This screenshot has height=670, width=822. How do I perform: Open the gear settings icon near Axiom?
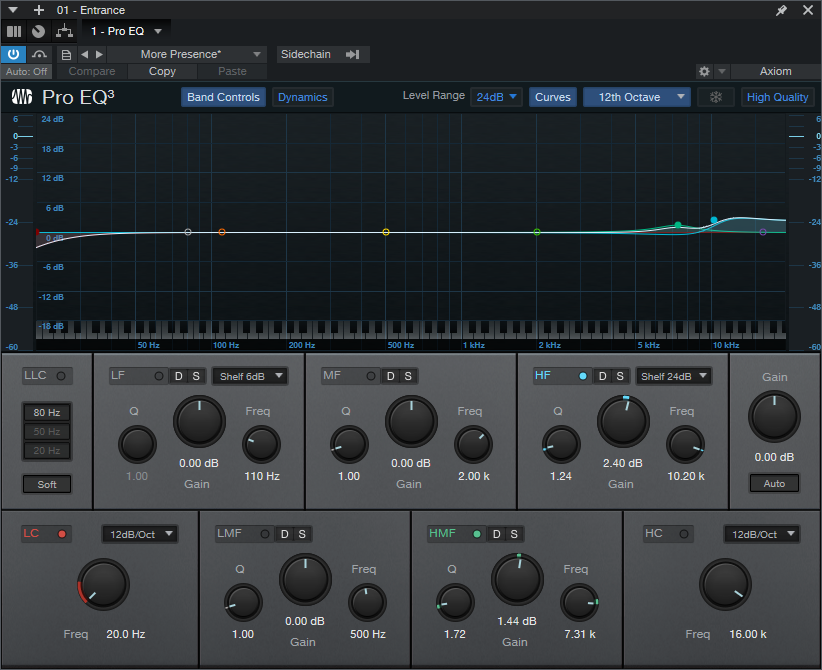[705, 71]
